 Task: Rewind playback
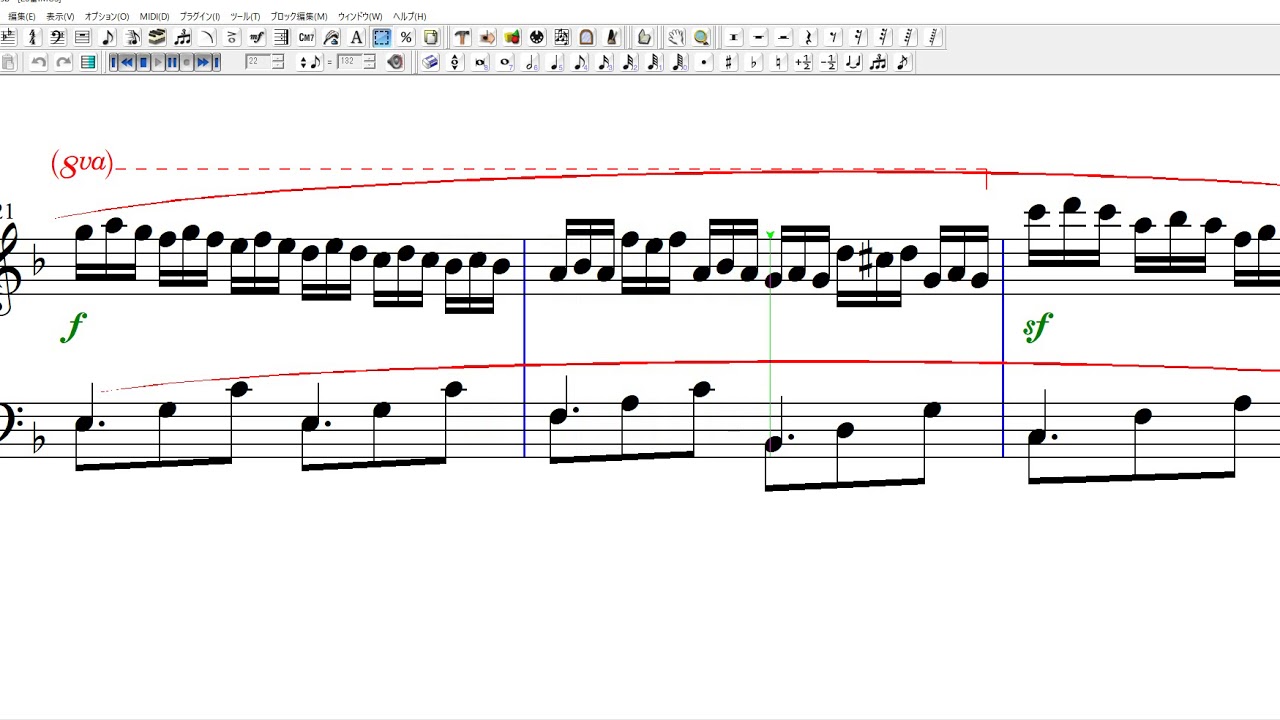[x=128, y=62]
